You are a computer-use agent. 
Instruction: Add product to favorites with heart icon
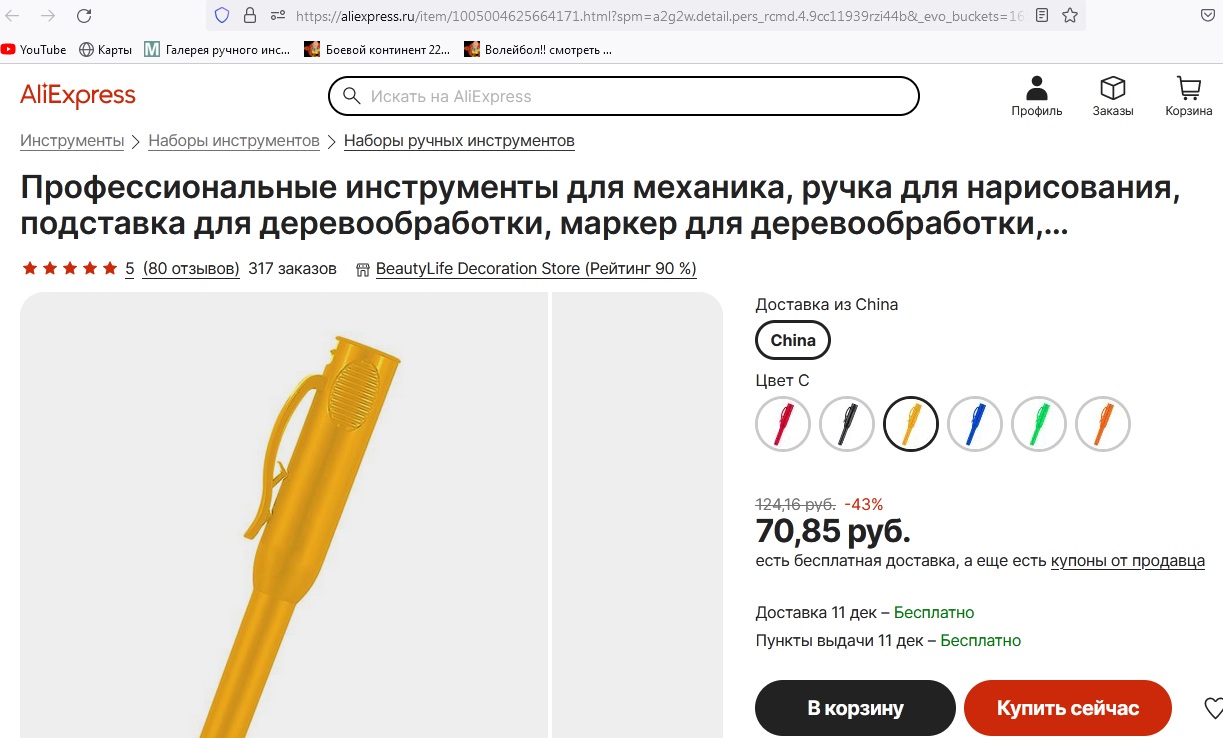tap(1211, 708)
